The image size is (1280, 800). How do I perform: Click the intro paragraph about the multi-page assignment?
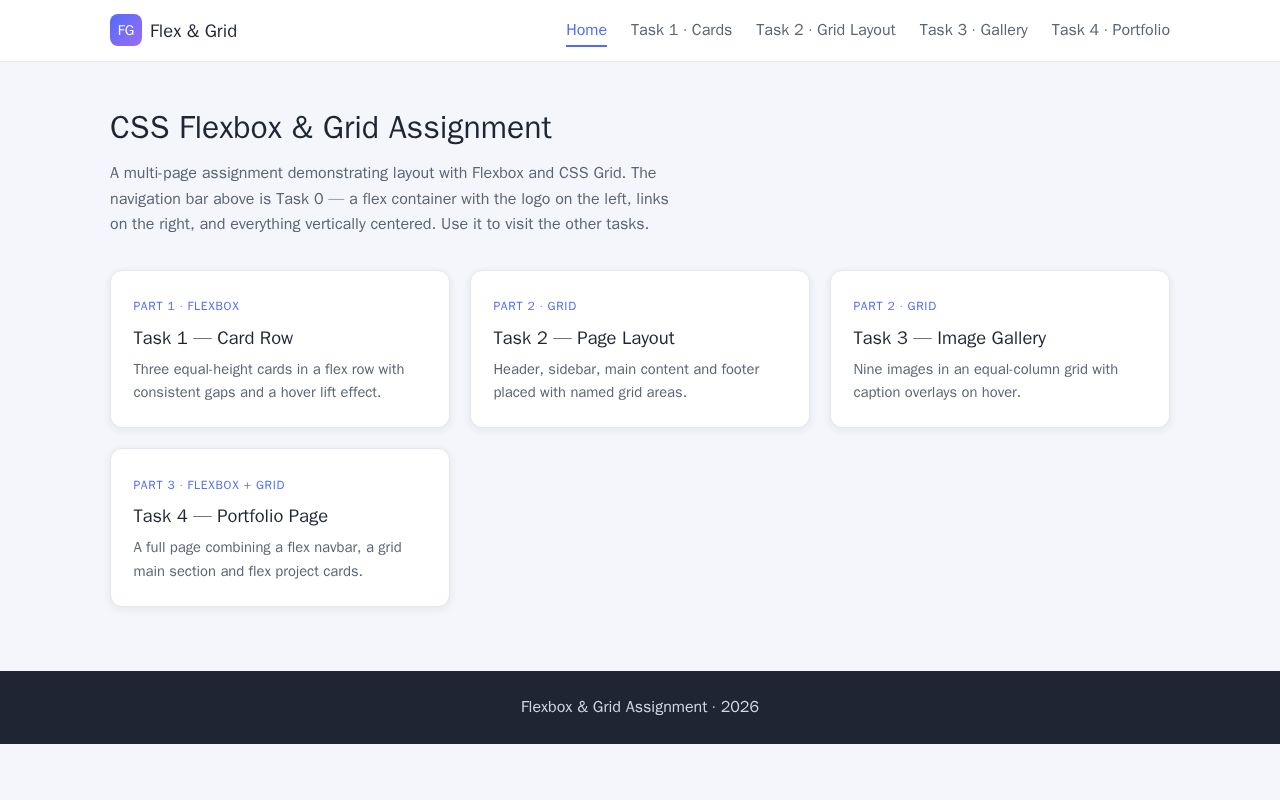pos(389,198)
